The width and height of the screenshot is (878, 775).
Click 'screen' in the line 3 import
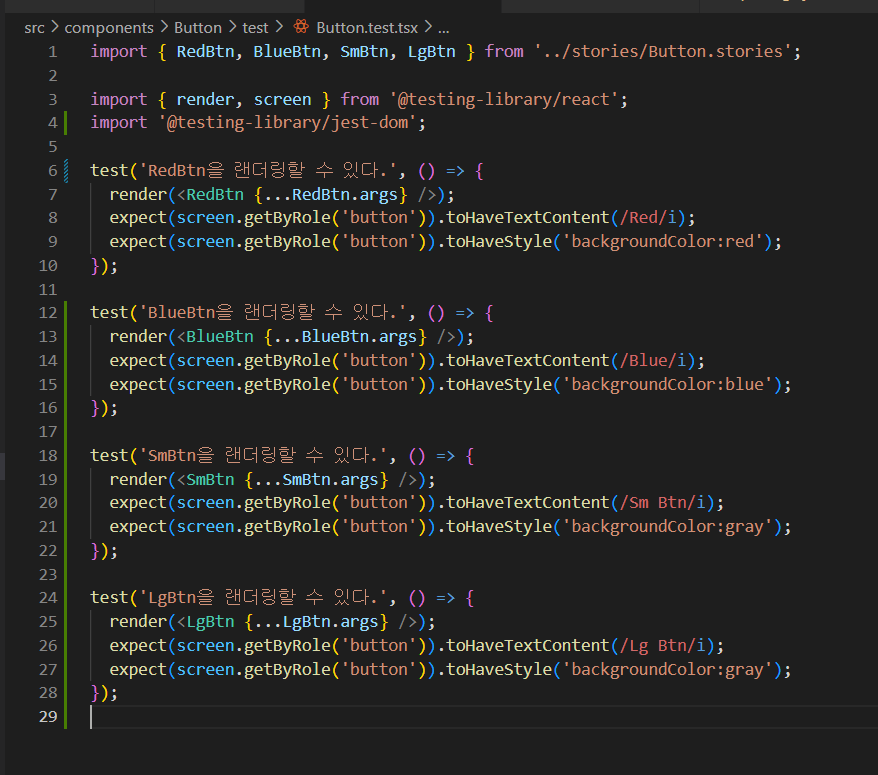[x=282, y=99]
